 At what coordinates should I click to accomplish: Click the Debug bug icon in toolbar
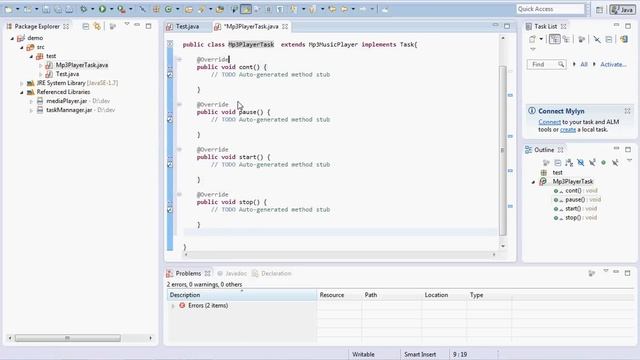click(x=84, y=9)
